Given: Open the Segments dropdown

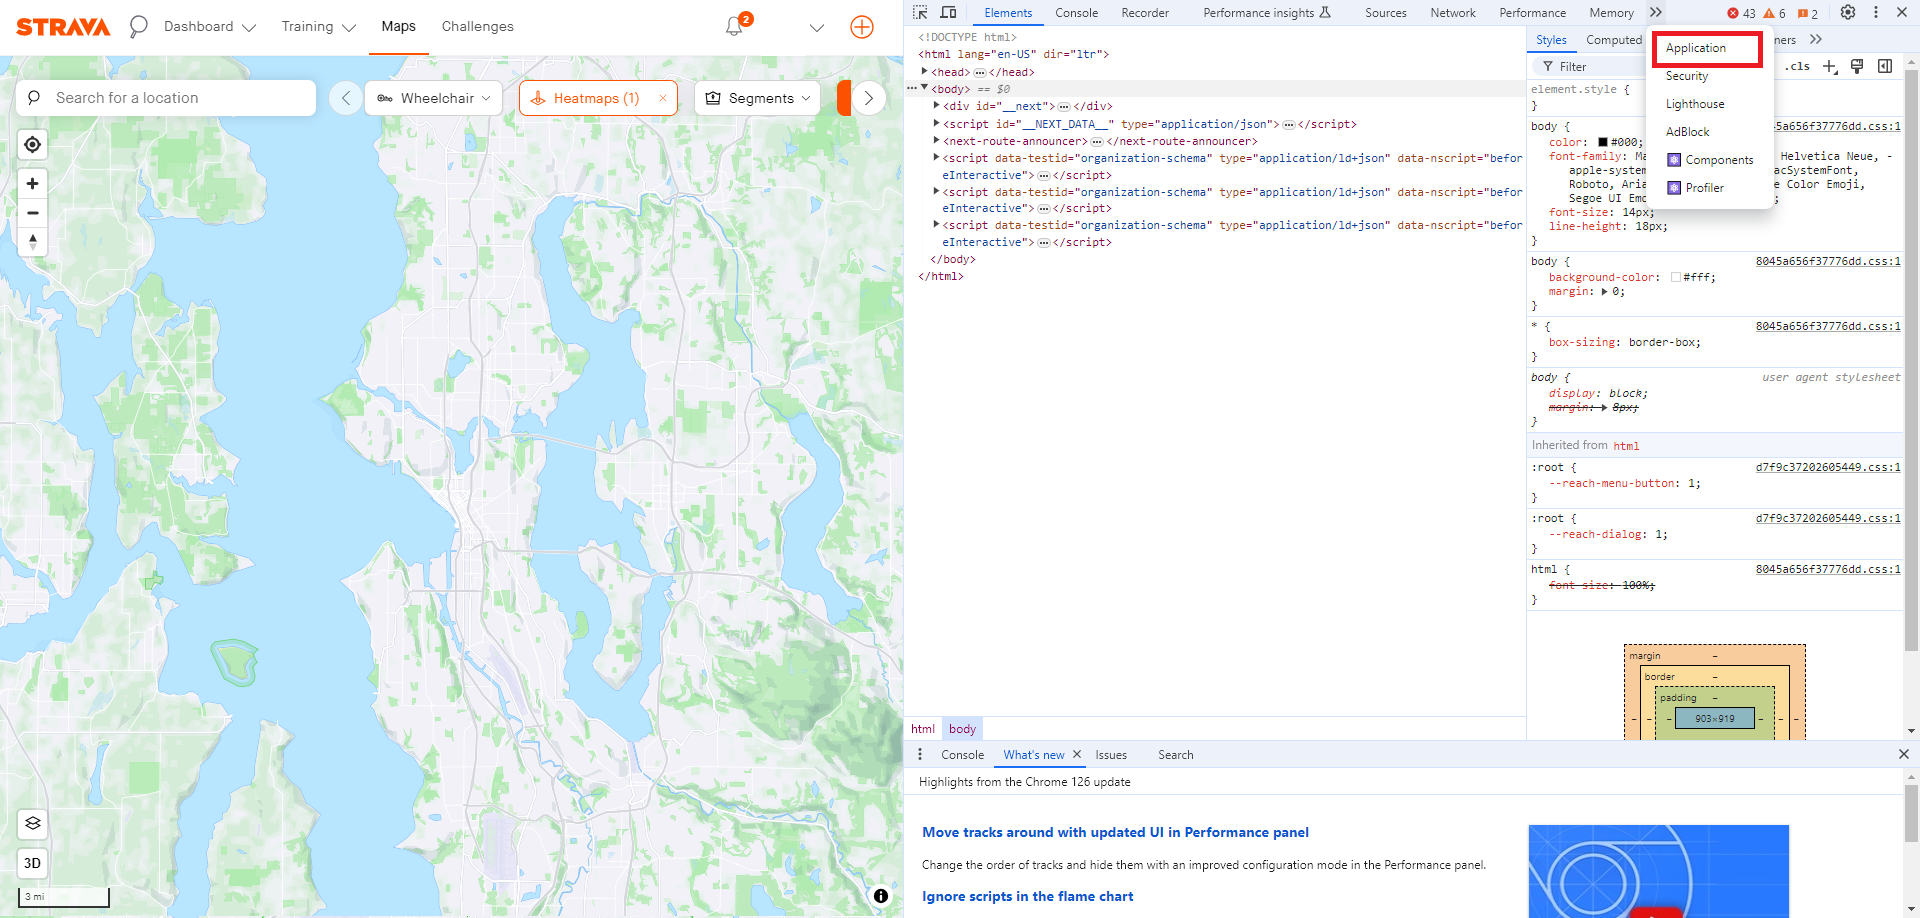Looking at the screenshot, I should coord(757,98).
